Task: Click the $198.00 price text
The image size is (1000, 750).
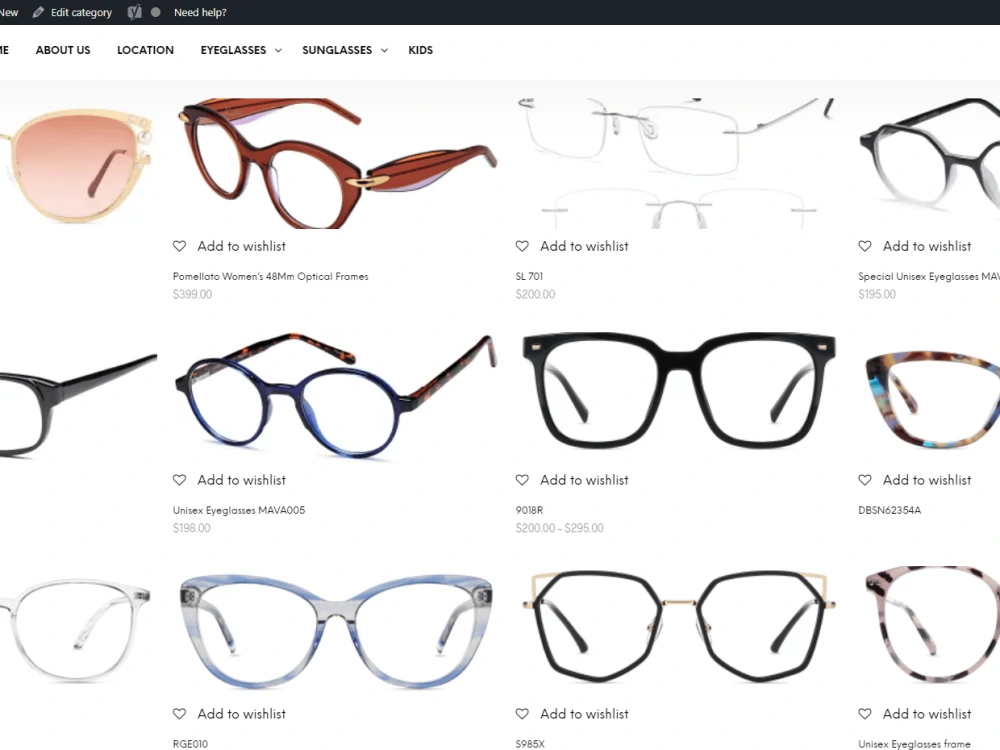Action: 191,528
